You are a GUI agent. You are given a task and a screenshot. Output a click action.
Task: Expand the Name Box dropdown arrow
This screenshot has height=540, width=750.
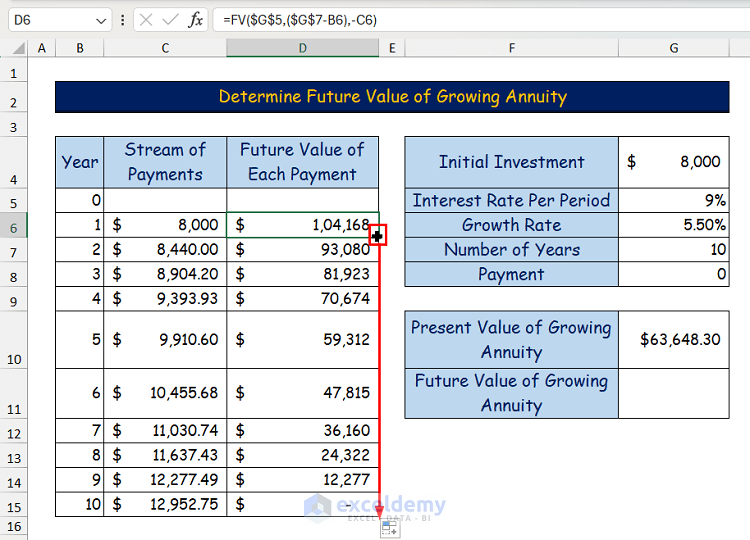[x=100, y=21]
